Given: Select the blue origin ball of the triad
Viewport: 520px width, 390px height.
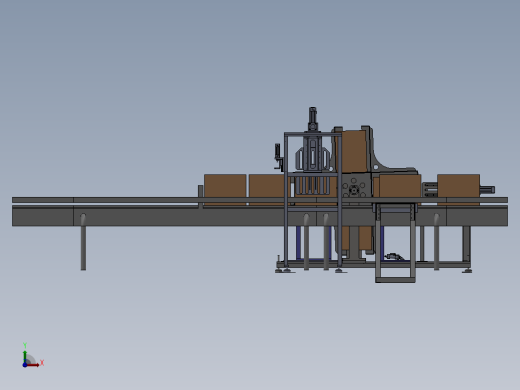Looking at the screenshot, I should pos(25,365).
